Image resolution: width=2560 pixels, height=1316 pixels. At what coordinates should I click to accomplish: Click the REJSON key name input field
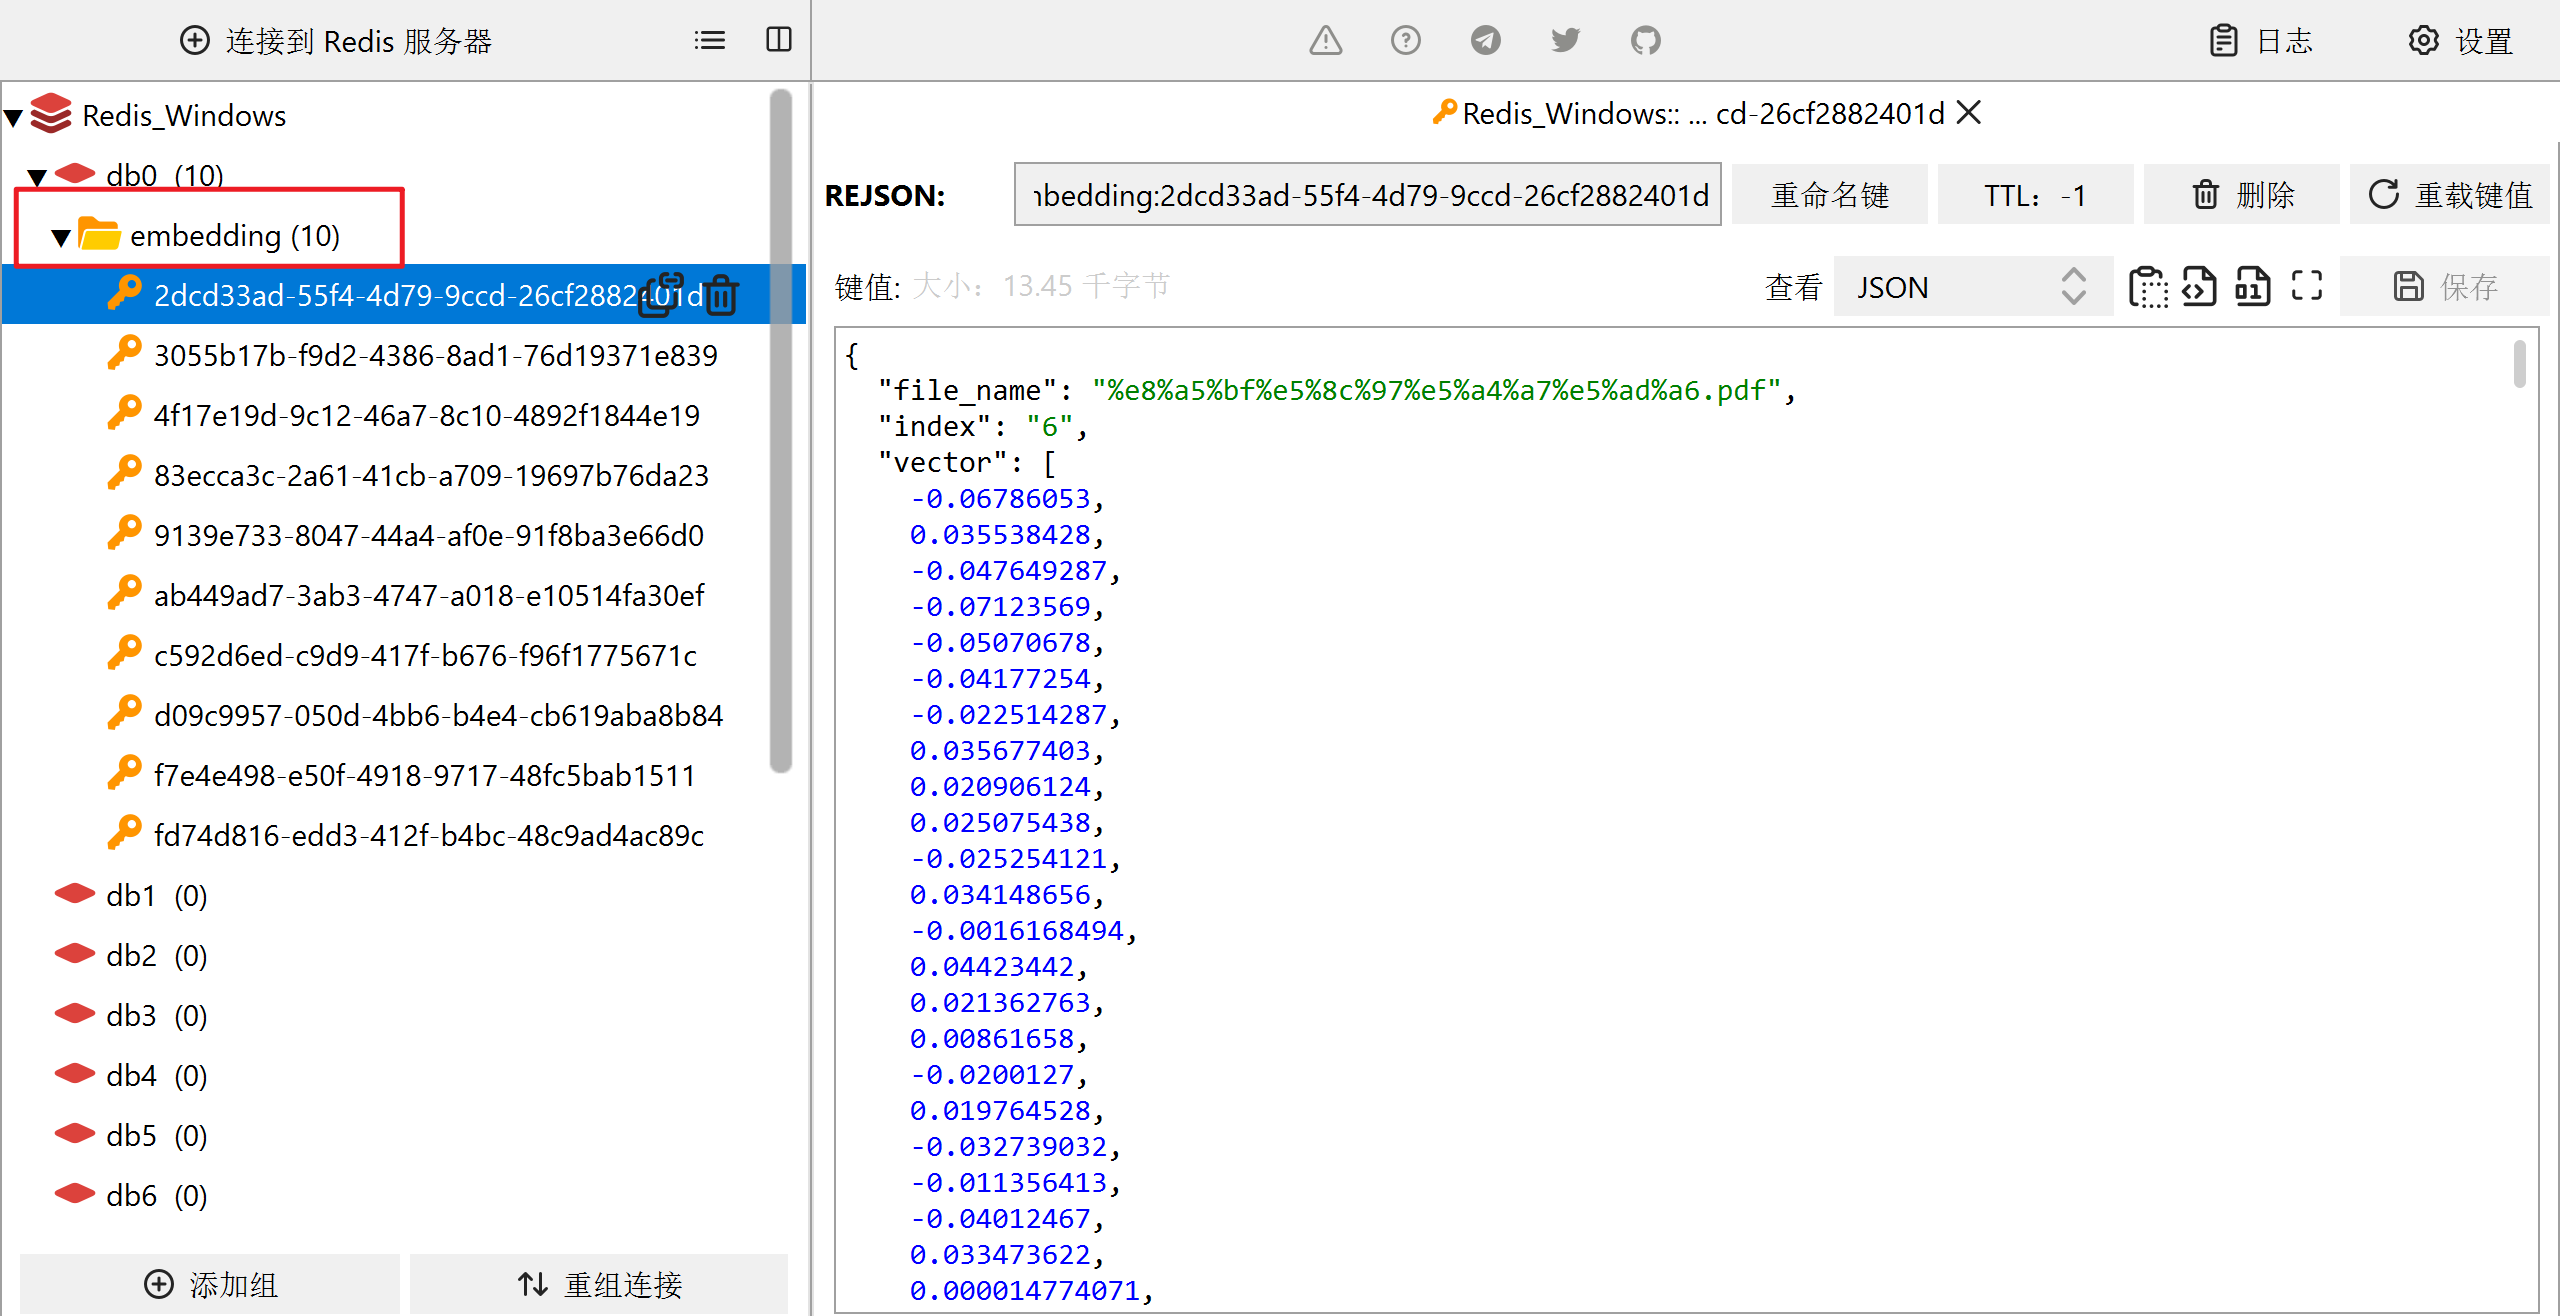click(1366, 195)
